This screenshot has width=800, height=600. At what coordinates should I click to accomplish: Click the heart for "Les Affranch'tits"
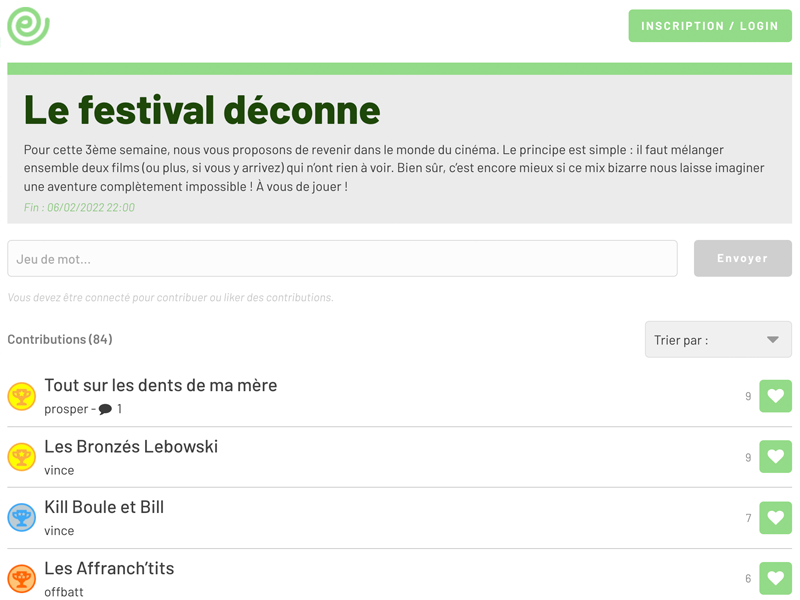coord(775,578)
